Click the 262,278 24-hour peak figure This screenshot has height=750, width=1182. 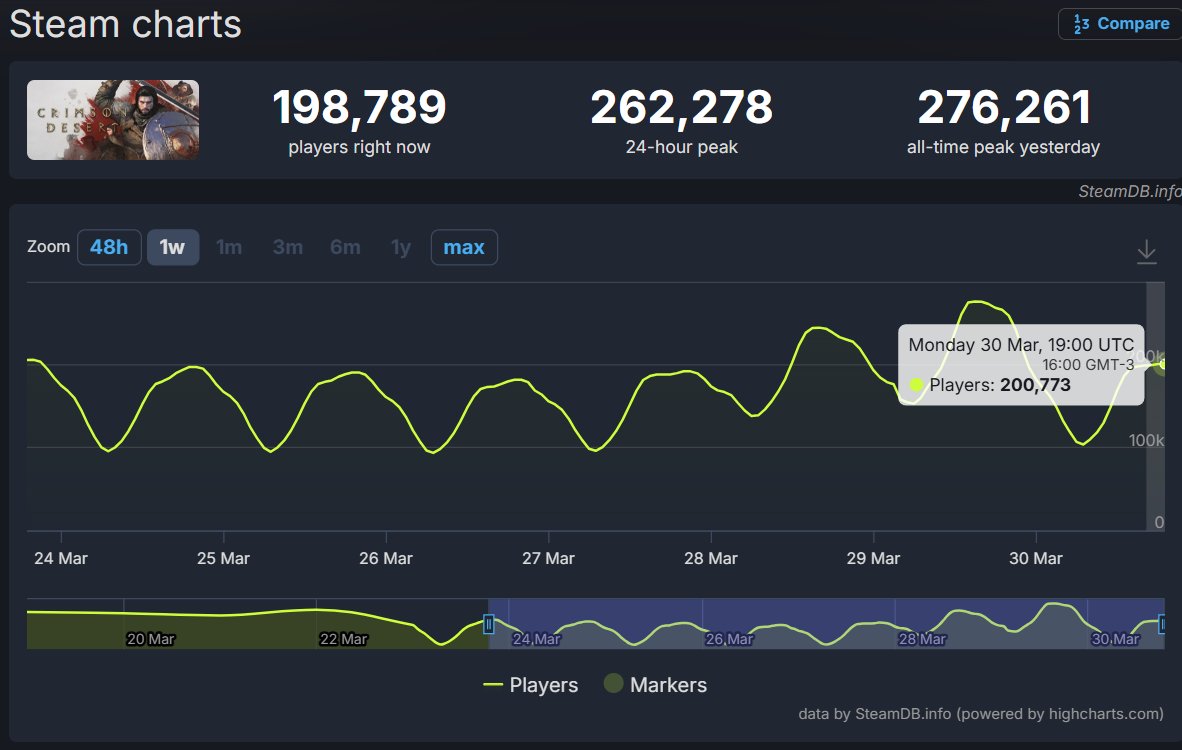[x=681, y=107]
